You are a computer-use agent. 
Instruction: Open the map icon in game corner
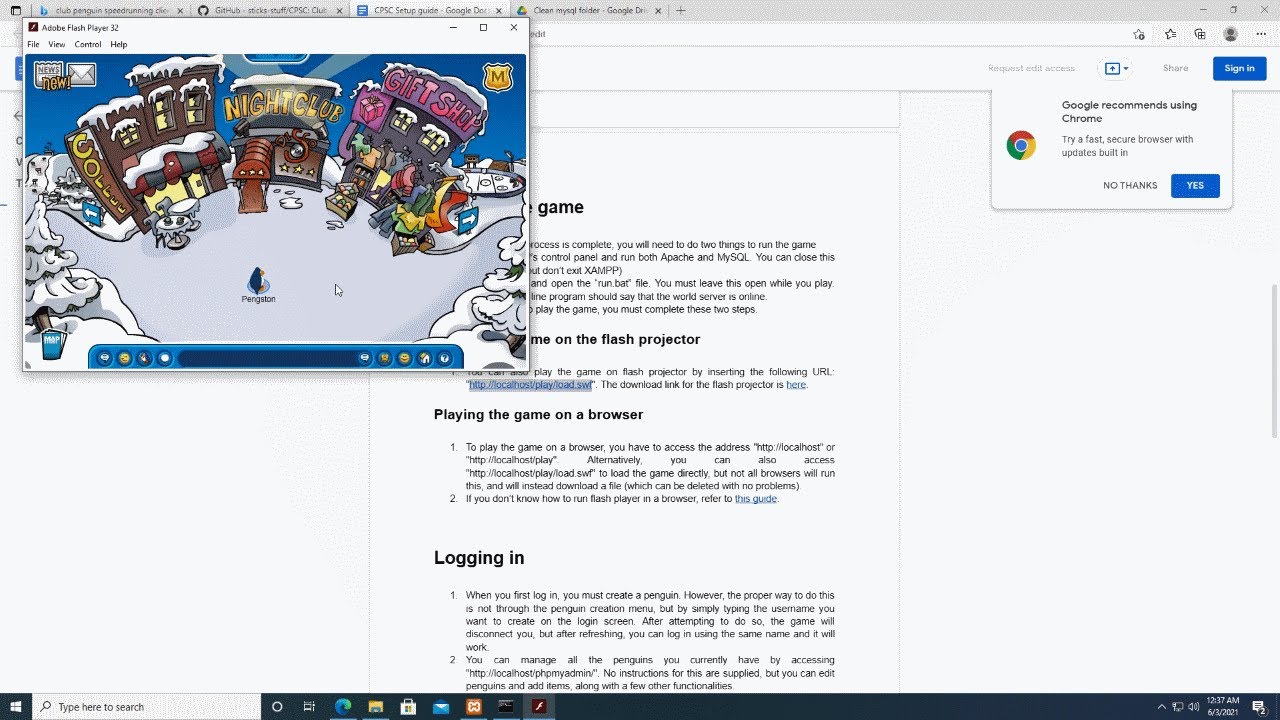53,344
